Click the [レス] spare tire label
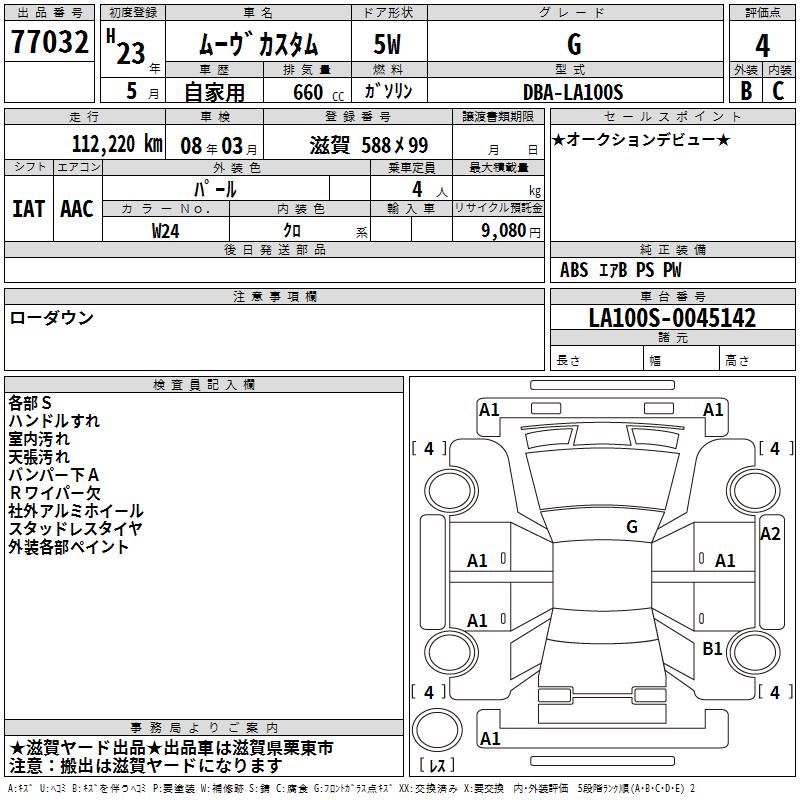The width and height of the screenshot is (800, 800). tap(437, 765)
